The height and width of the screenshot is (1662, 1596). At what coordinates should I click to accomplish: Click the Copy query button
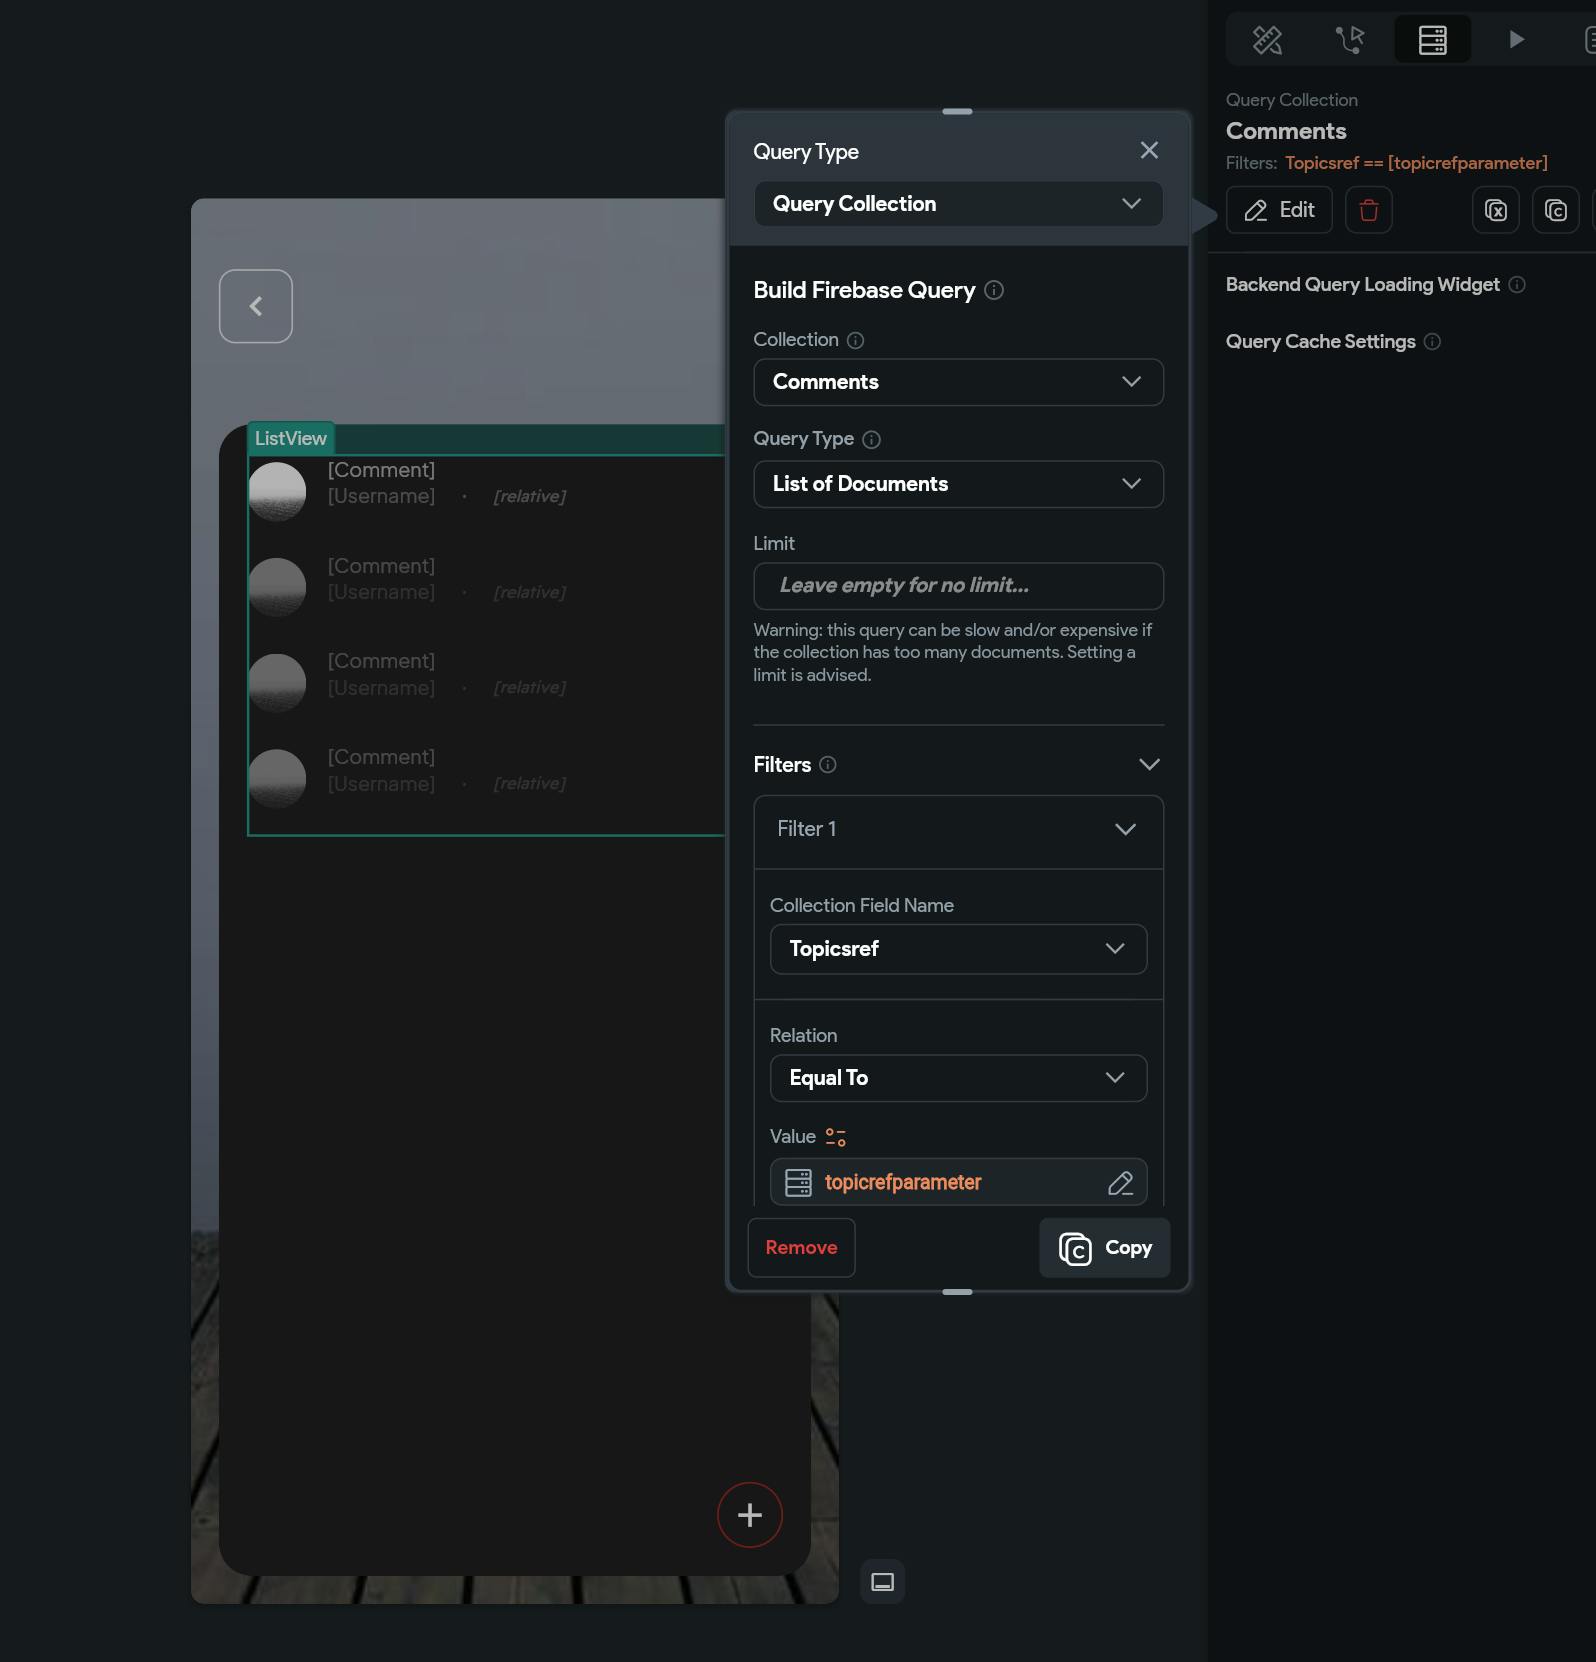click(1104, 1248)
